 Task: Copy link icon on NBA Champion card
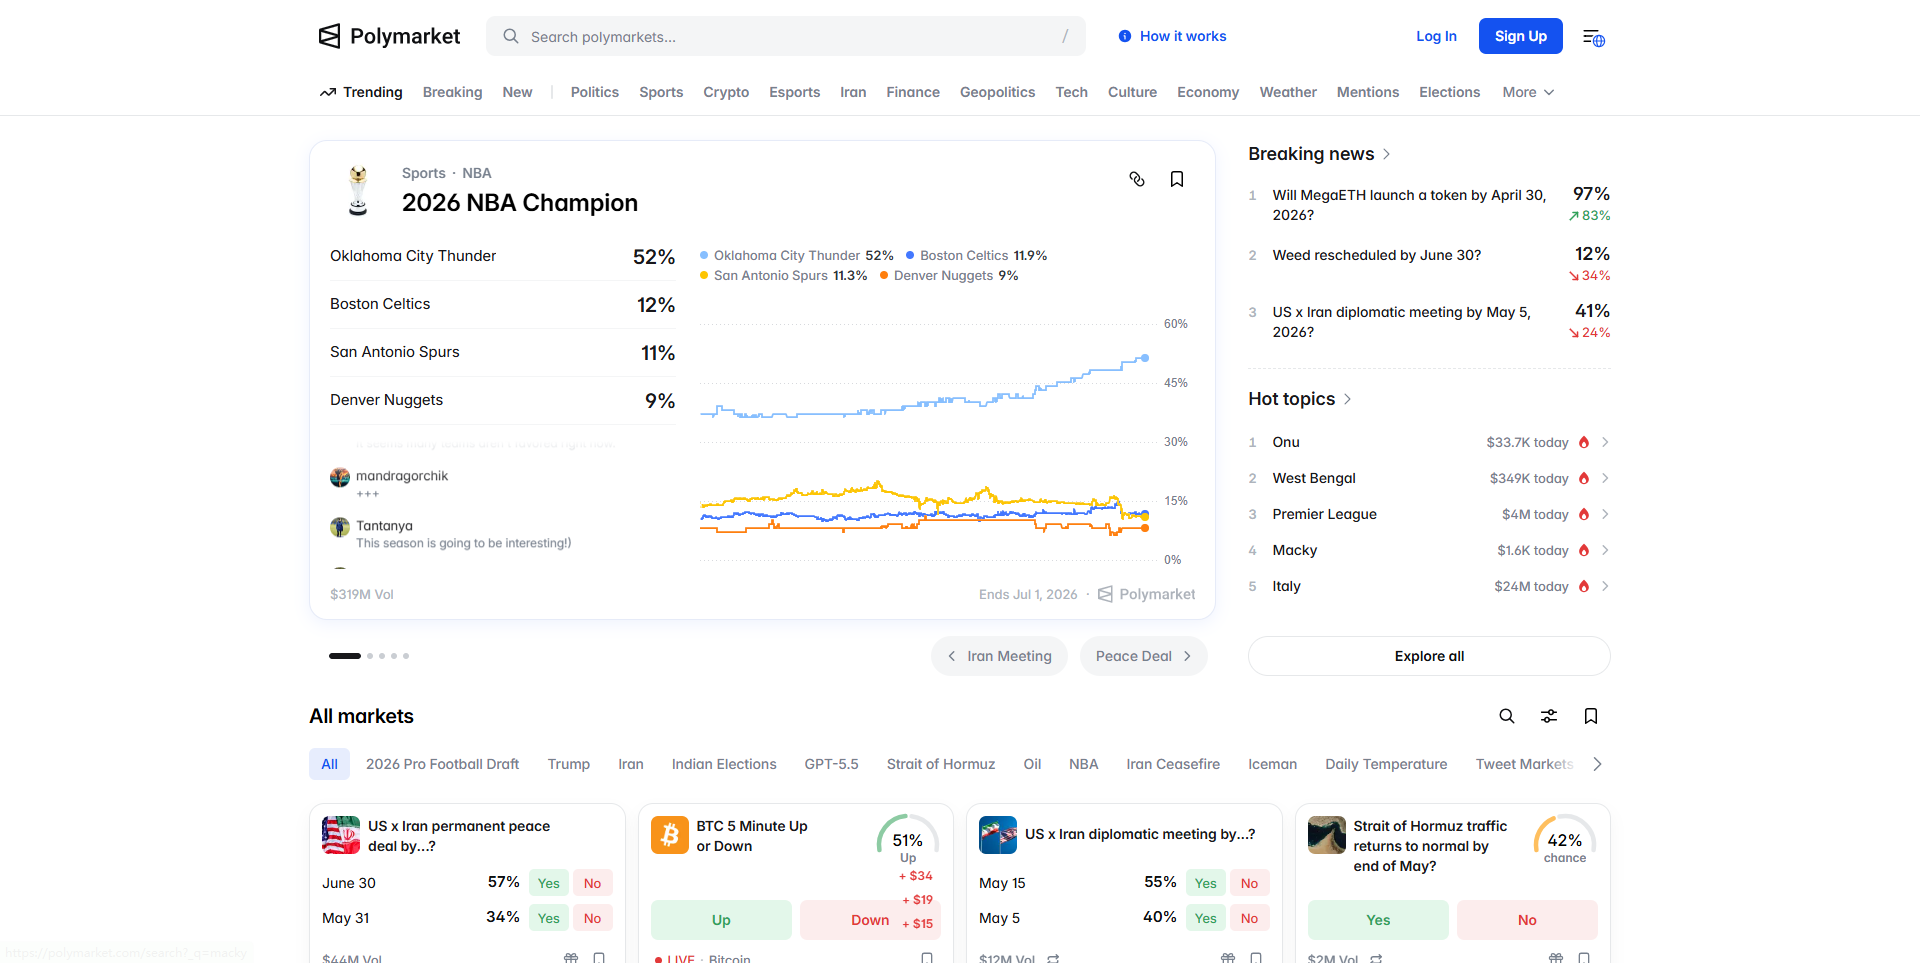[x=1137, y=179]
